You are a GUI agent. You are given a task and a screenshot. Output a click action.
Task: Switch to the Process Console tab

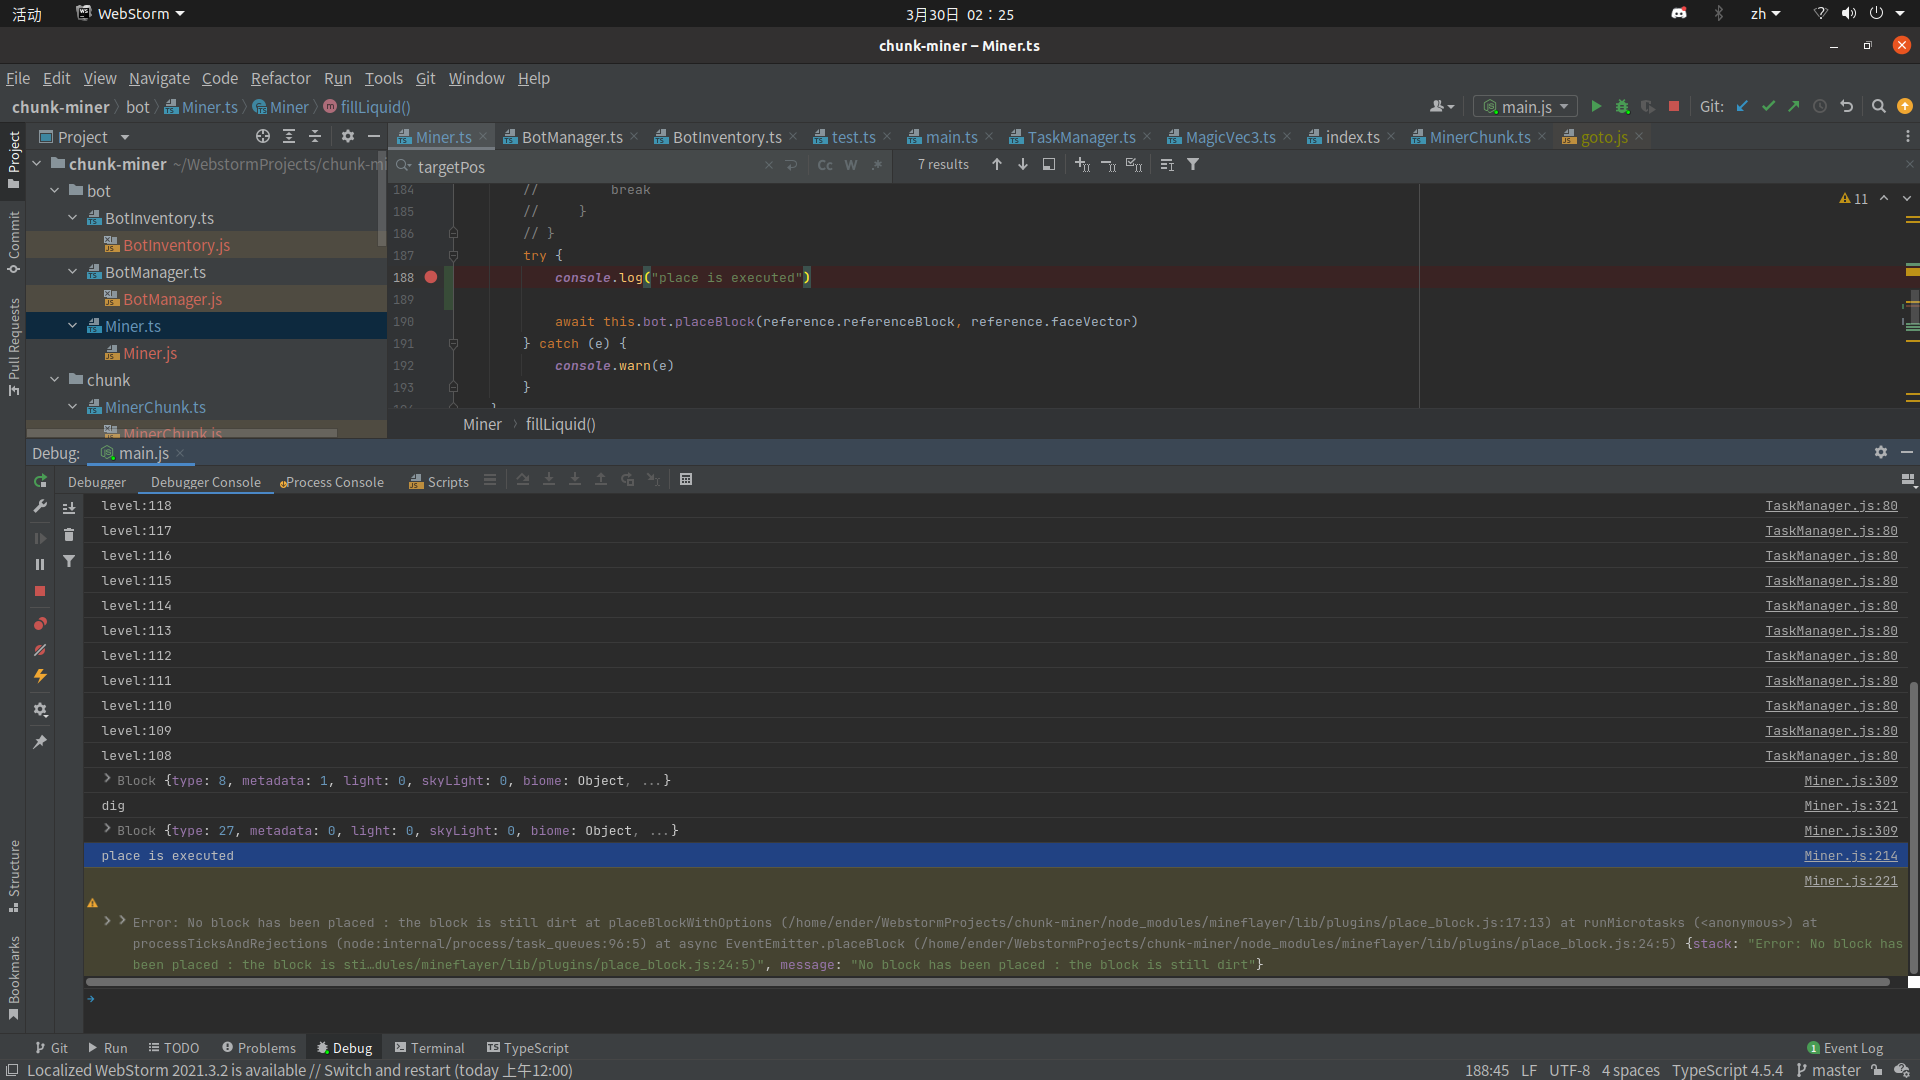coord(337,481)
